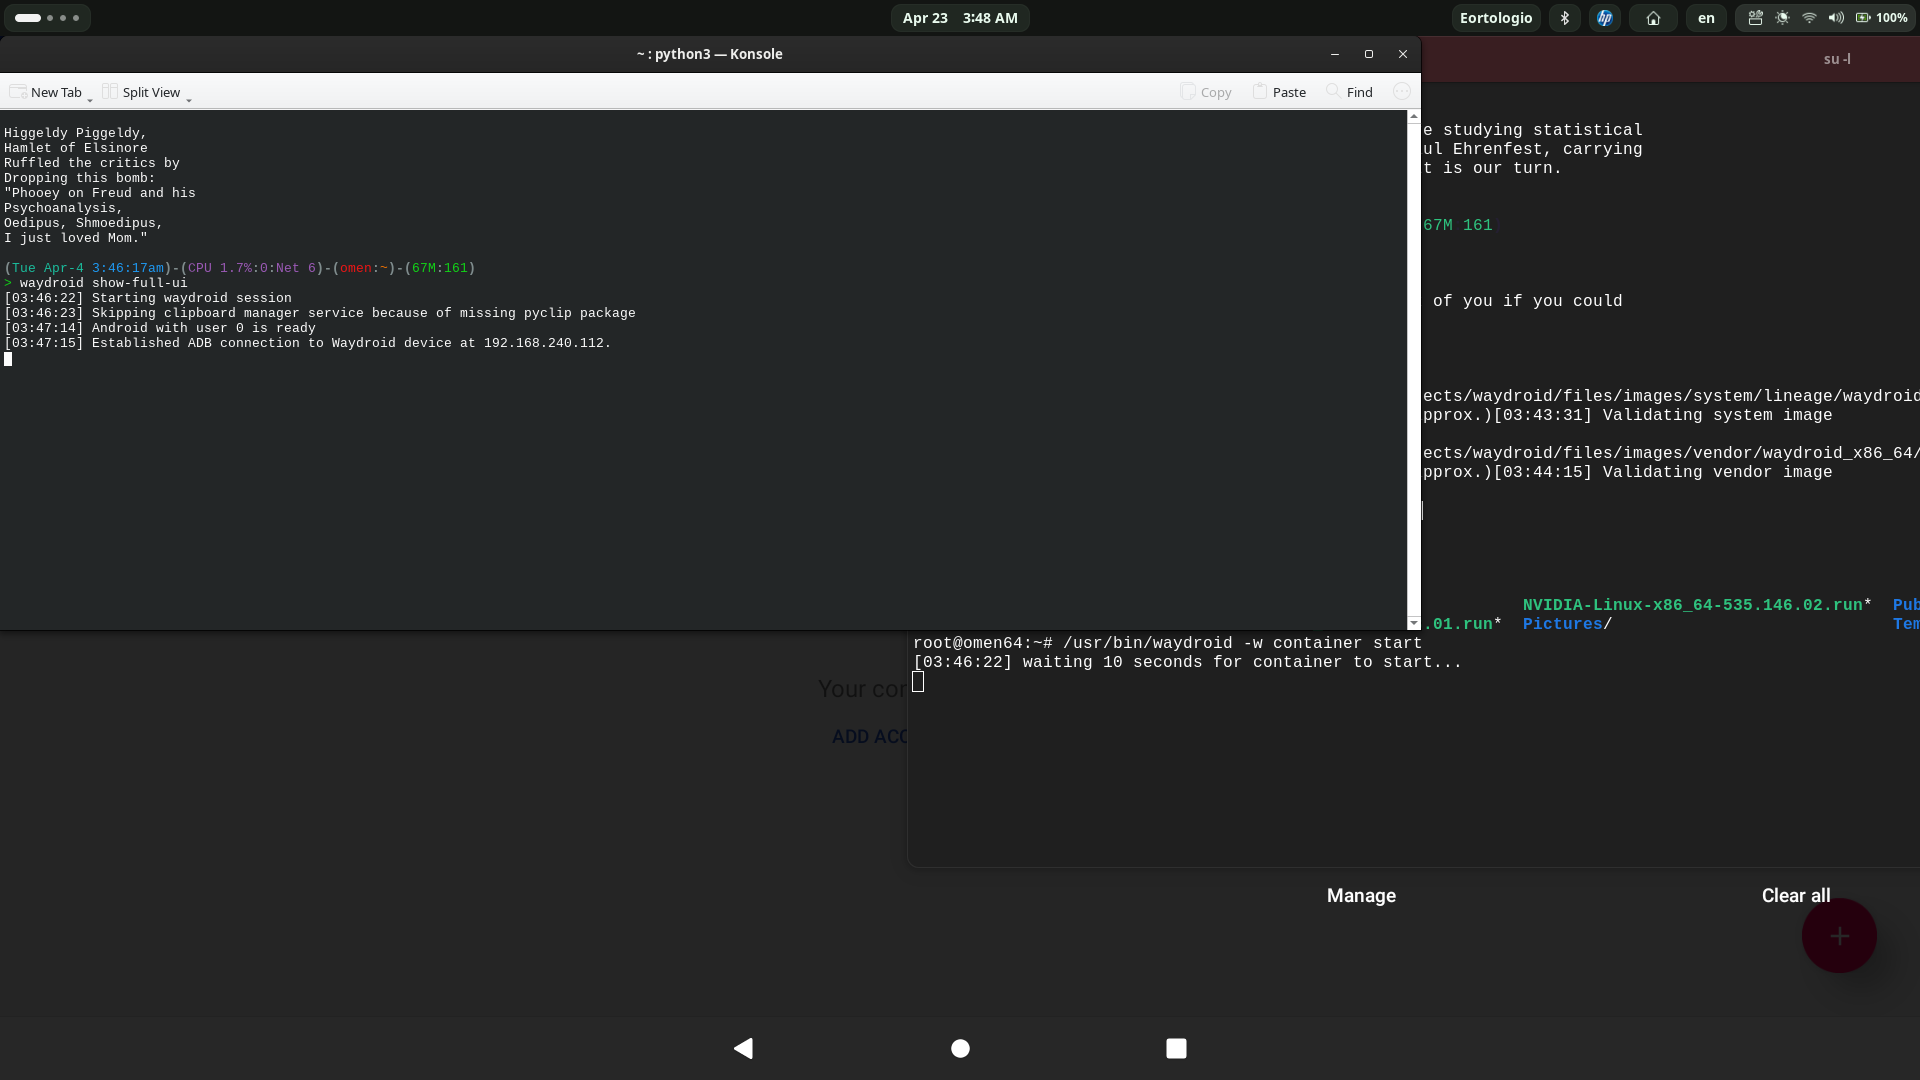Click 'Higgeldy Piggeldy,' text line
This screenshot has height=1080, width=1920.
coord(75,133)
